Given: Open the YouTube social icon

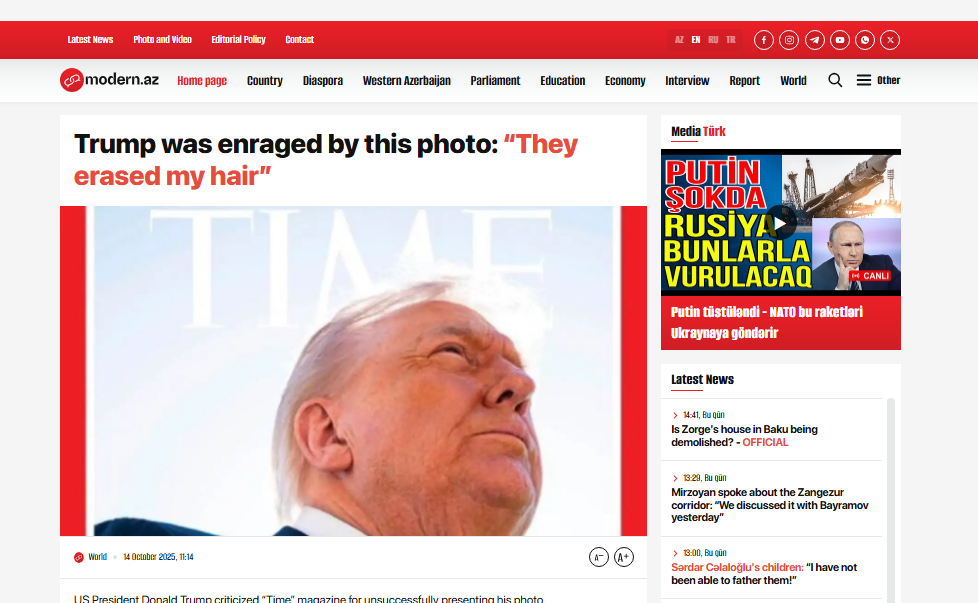Looking at the screenshot, I should tap(840, 40).
